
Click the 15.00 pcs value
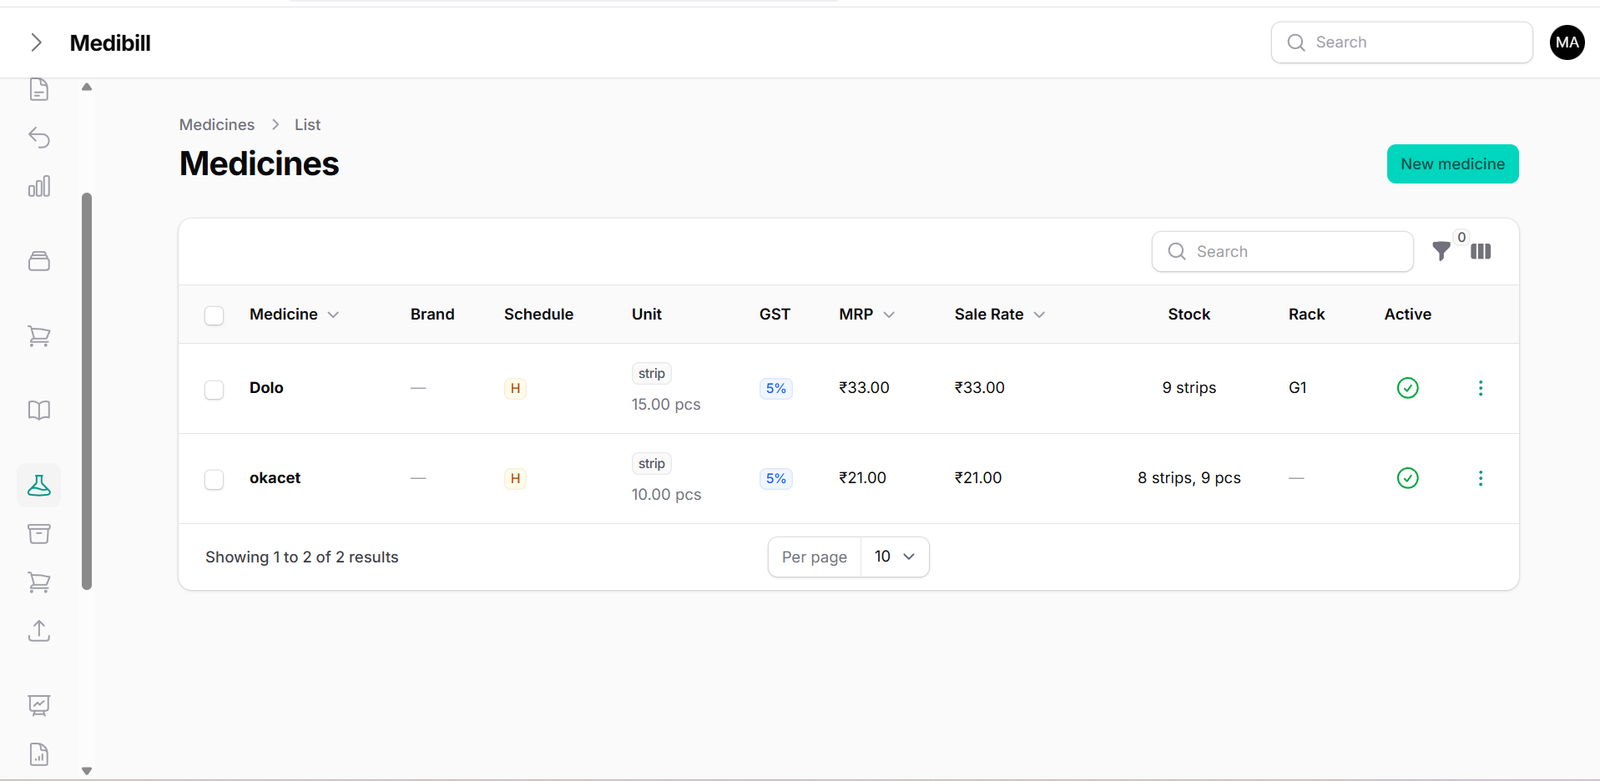click(x=666, y=404)
